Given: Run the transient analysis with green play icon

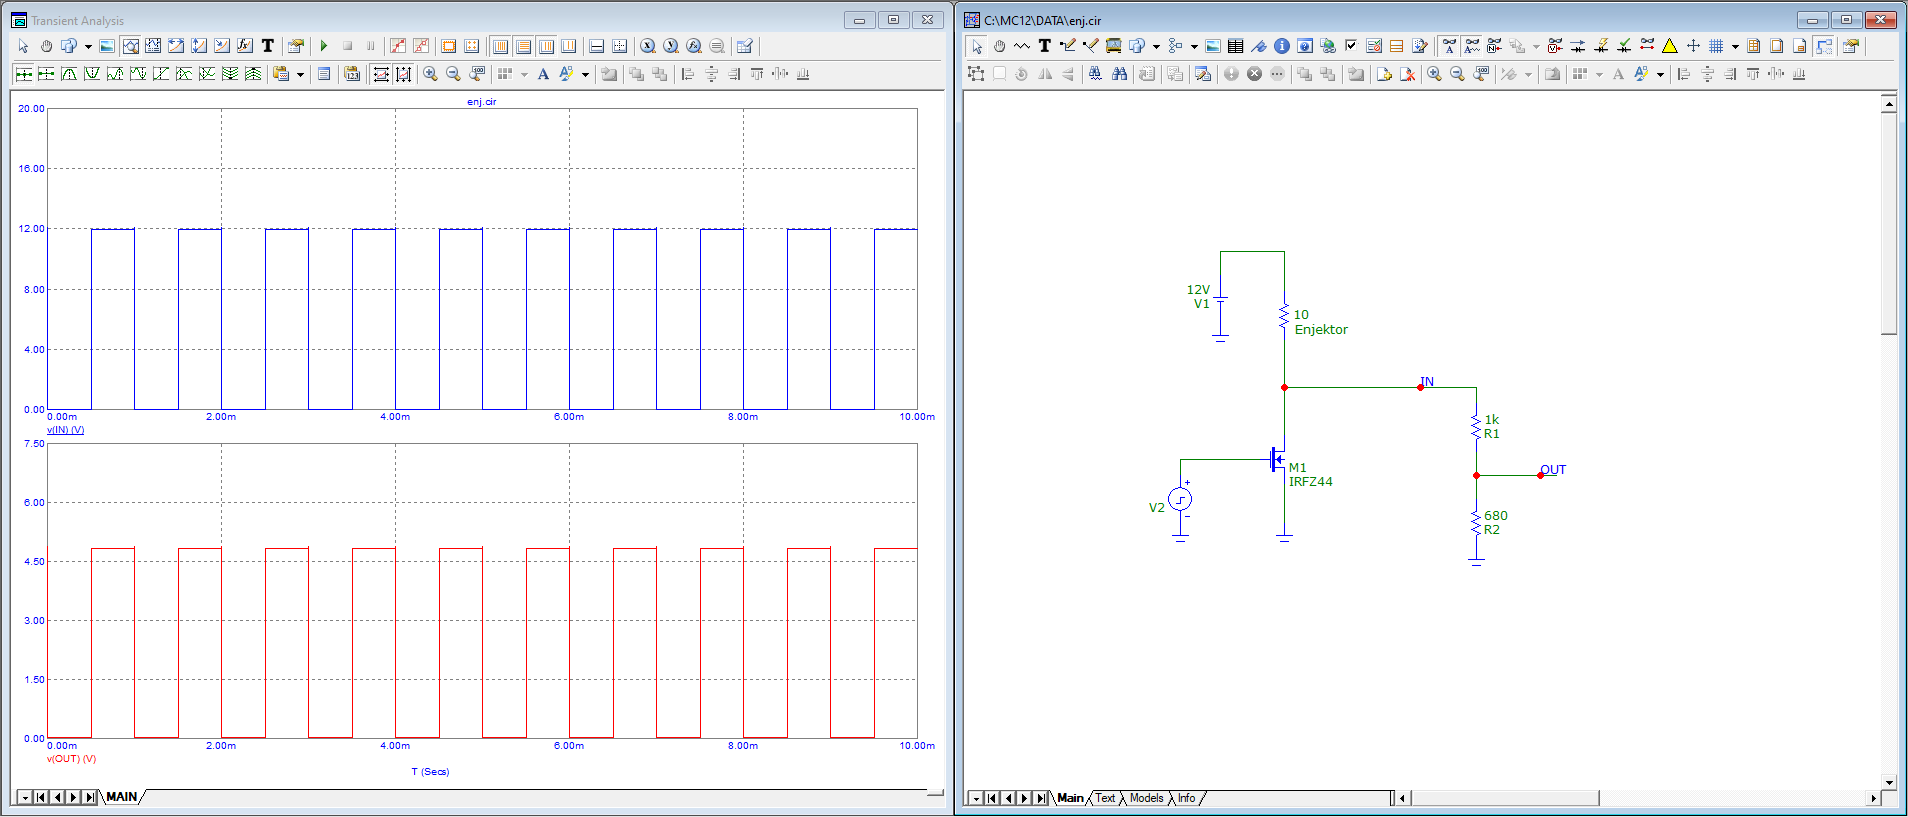Looking at the screenshot, I should [x=324, y=46].
